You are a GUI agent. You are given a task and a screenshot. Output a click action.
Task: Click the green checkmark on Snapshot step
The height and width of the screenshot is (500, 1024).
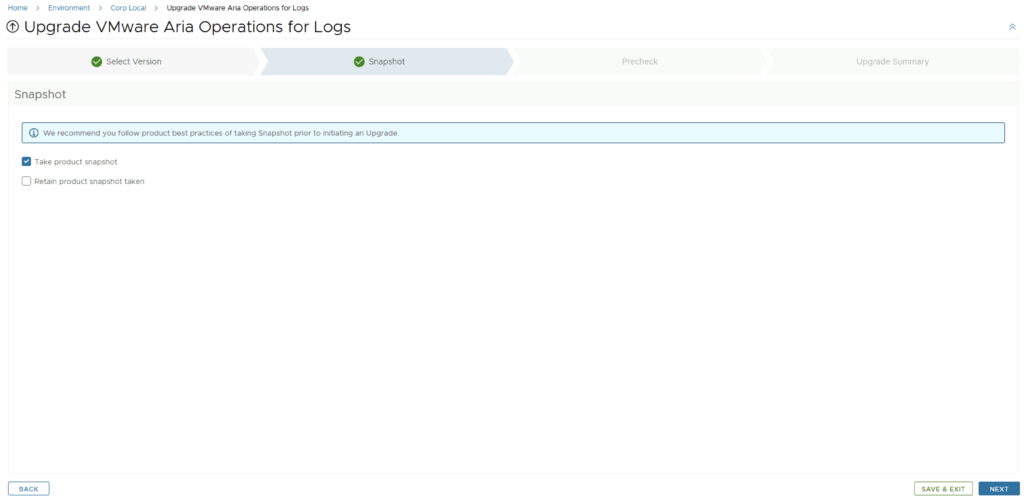pos(359,62)
